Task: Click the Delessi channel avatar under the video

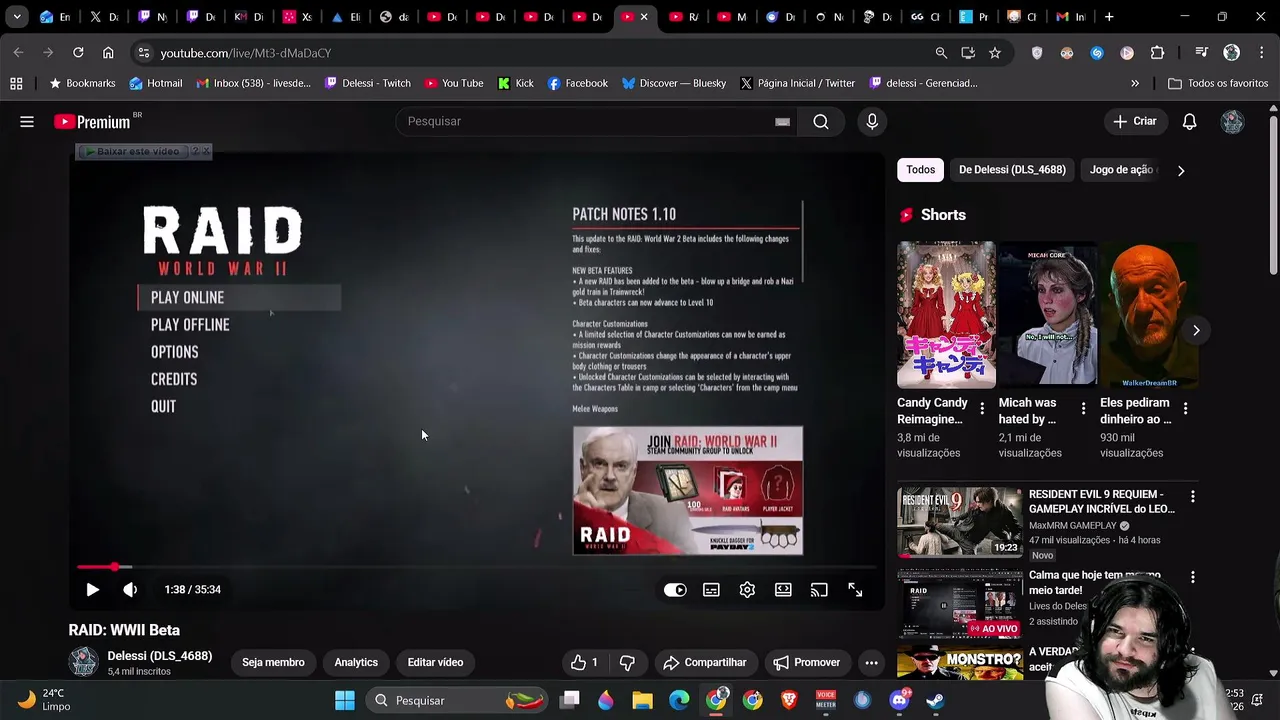Action: point(83,662)
